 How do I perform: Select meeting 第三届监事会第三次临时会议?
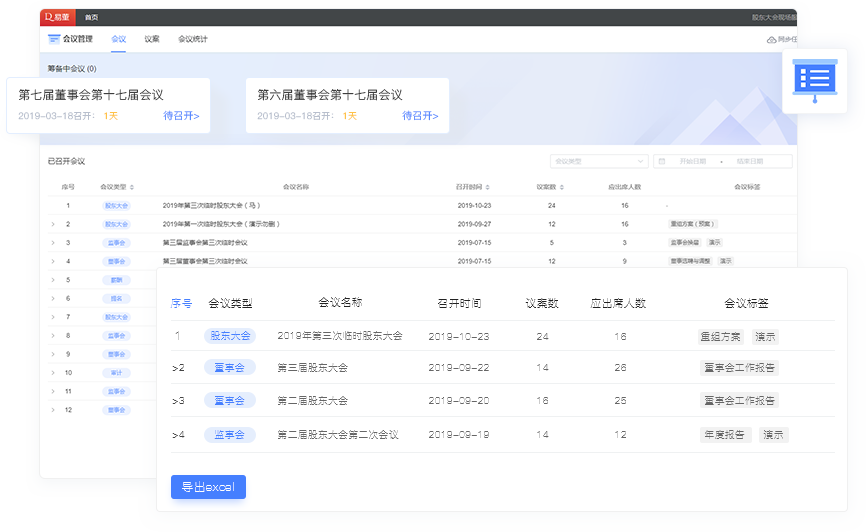coord(205,243)
